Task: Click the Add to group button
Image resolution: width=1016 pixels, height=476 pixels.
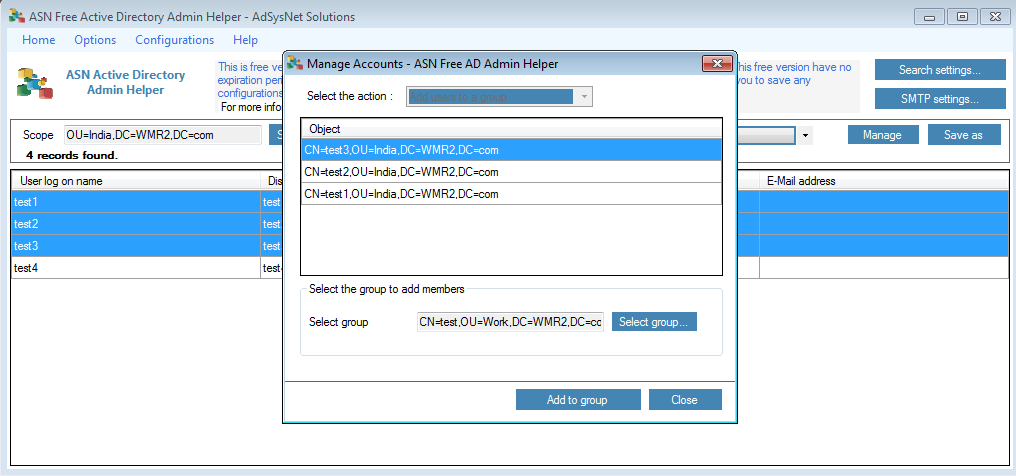Action: (x=578, y=400)
